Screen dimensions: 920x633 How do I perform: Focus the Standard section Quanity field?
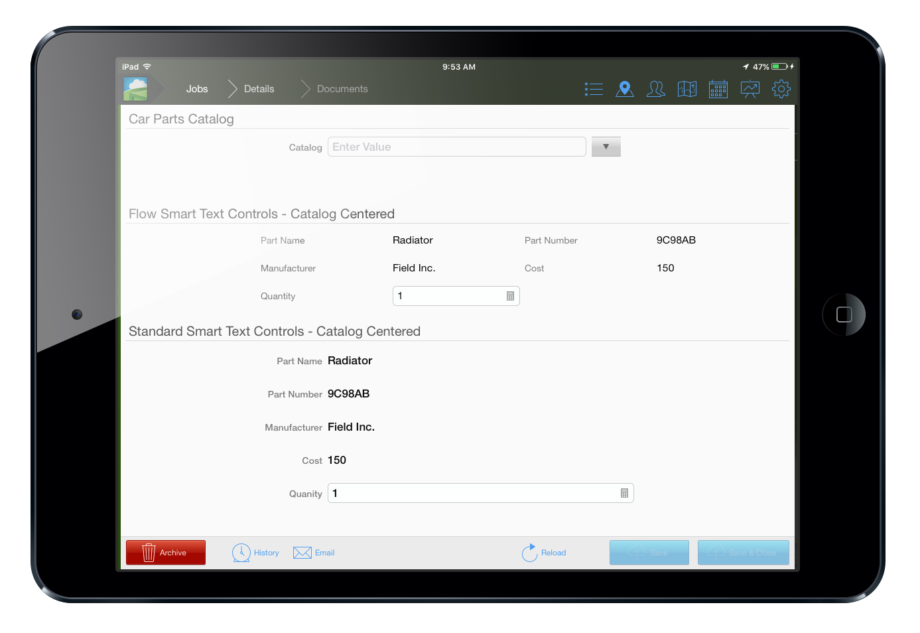[481, 493]
